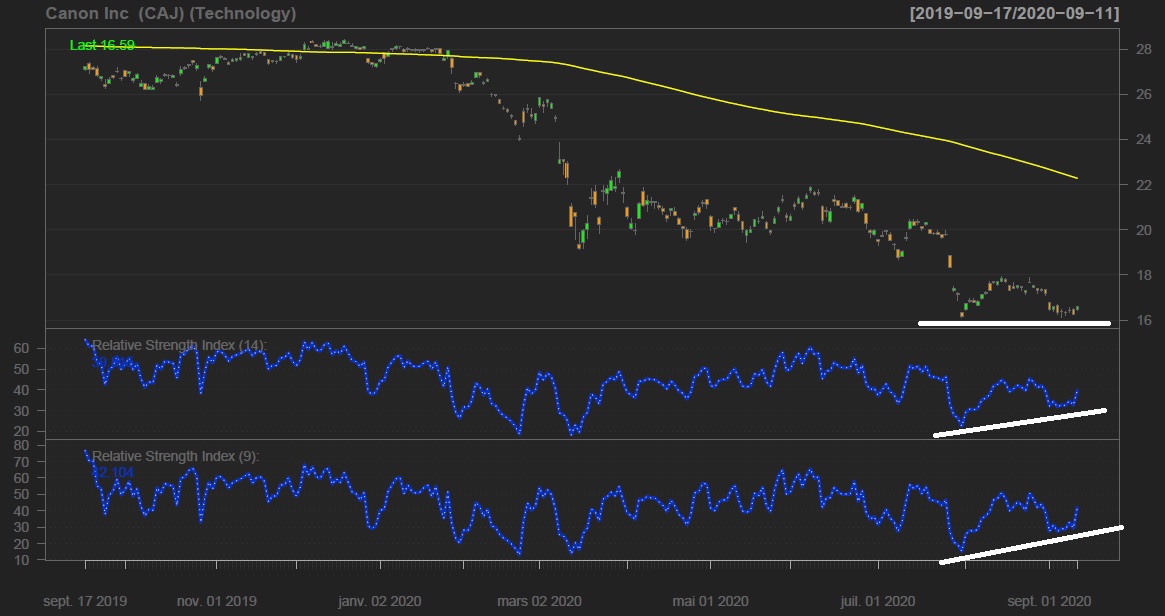Click the 'nov. 01 2019' date axis label
Viewport: 1165px width, 616px height.
(216, 601)
